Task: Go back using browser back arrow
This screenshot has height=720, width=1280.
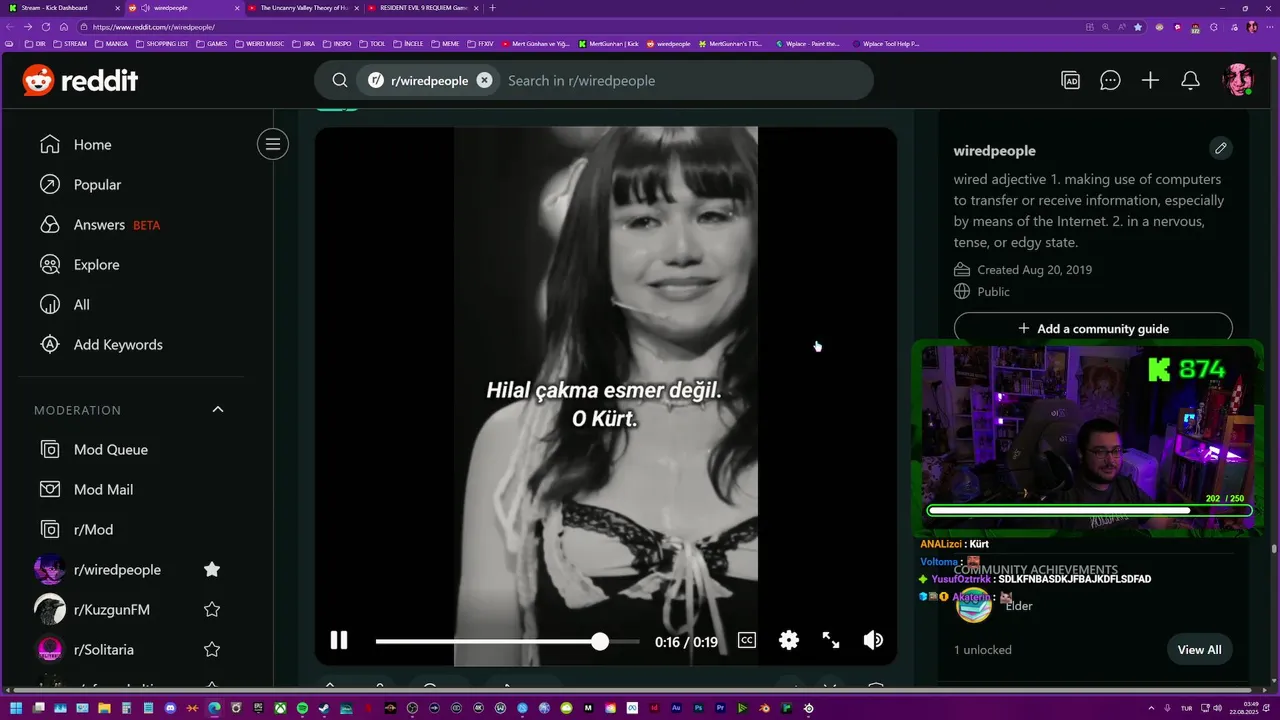Action: (x=11, y=27)
